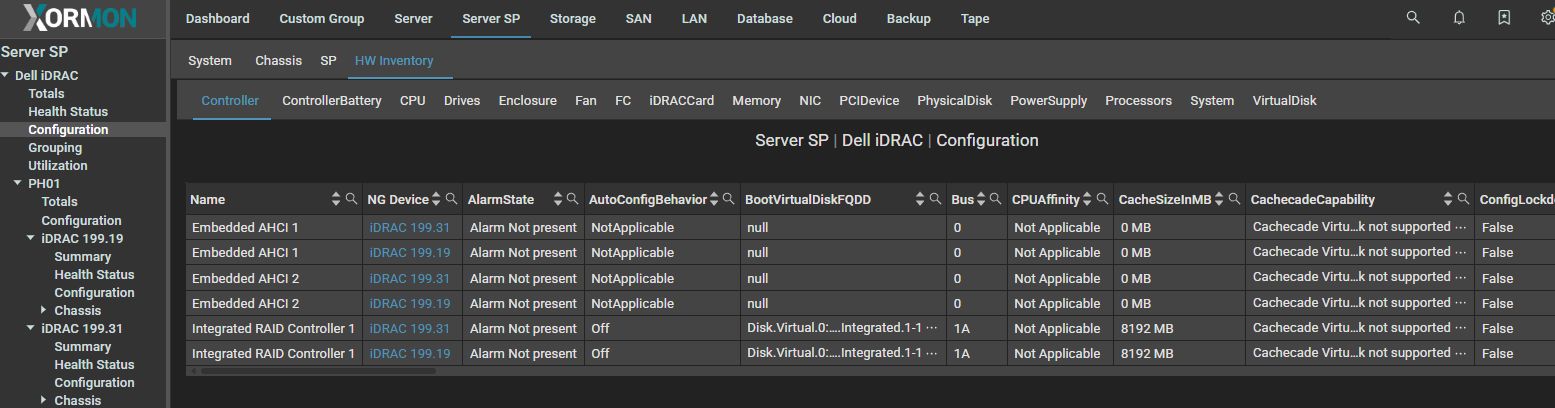Image resolution: width=1555 pixels, height=408 pixels.
Task: Collapse the PH01 tree node
Action: (x=18, y=183)
